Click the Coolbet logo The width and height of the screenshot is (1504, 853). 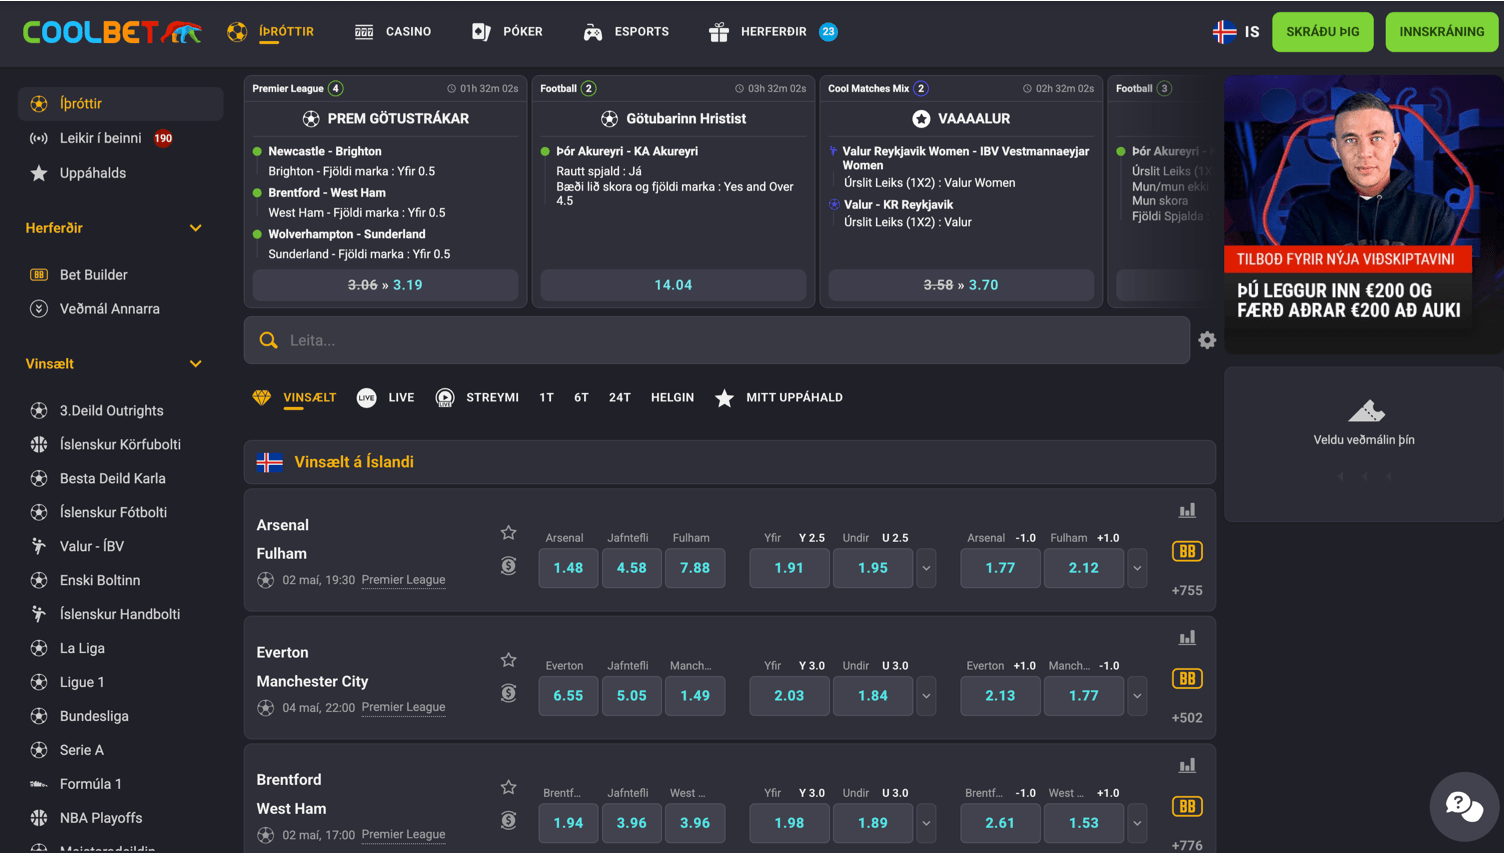point(112,32)
